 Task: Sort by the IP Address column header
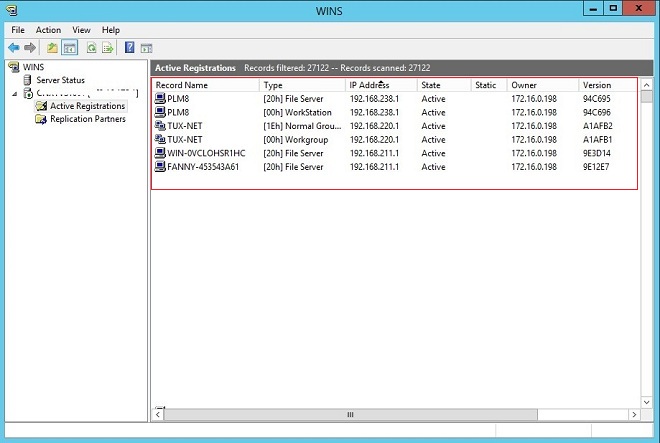(x=381, y=85)
